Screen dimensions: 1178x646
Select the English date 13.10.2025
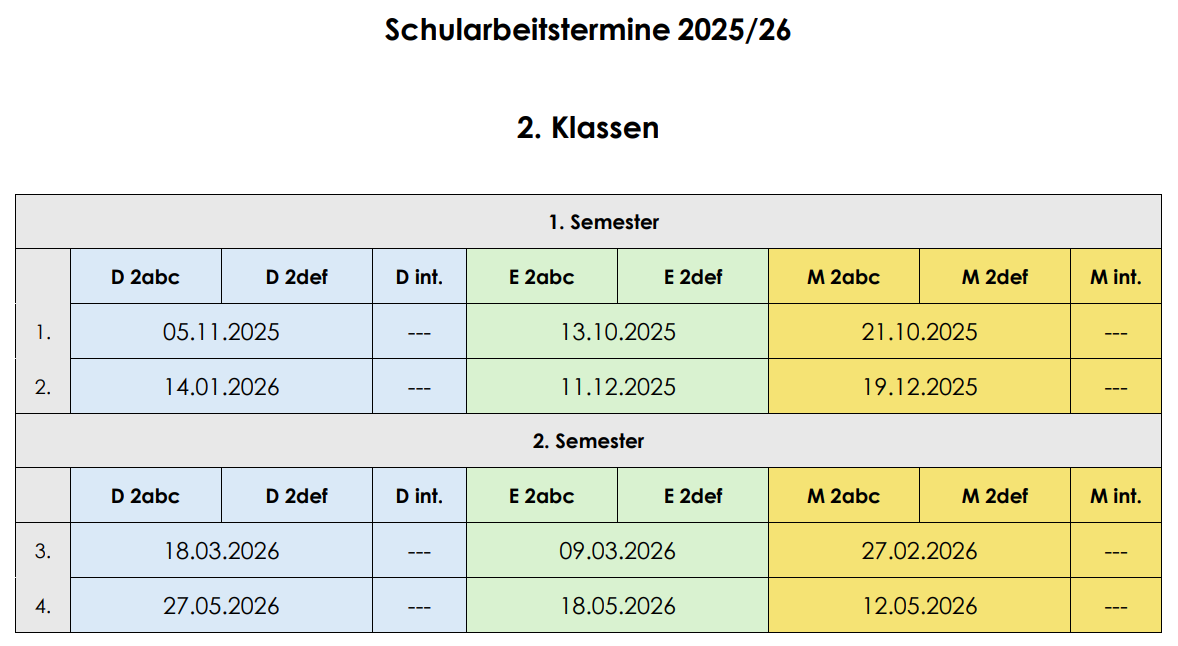[617, 332]
